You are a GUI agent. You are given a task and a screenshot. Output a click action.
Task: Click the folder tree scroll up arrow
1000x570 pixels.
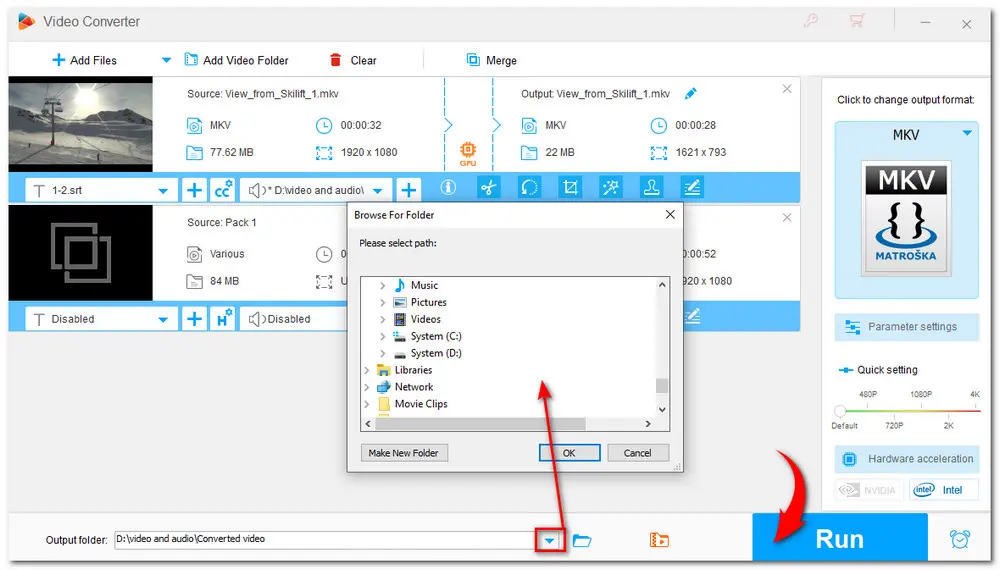pyautogui.click(x=662, y=284)
